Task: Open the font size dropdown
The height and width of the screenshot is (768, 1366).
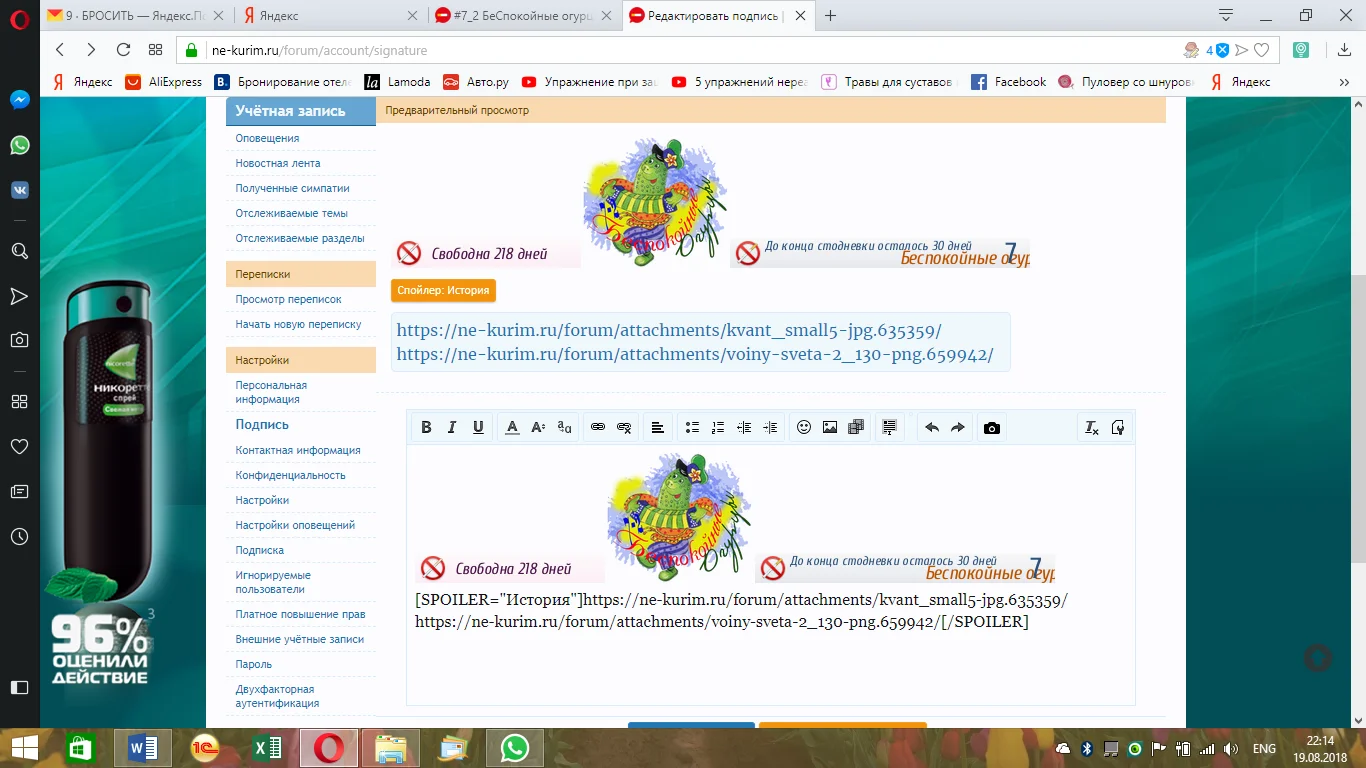Action: point(538,428)
